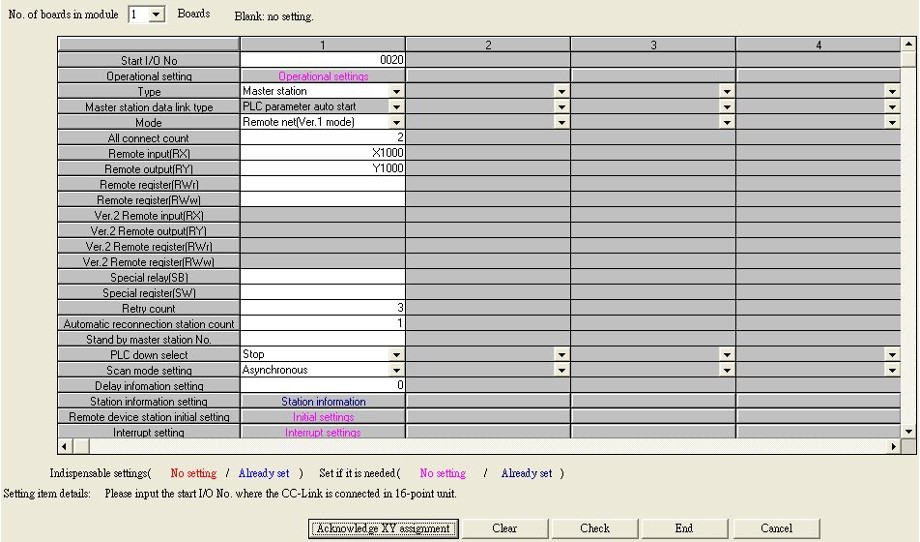Open the Interrupt settings button
The width and height of the screenshot is (920, 542).
pyautogui.click(x=323, y=432)
